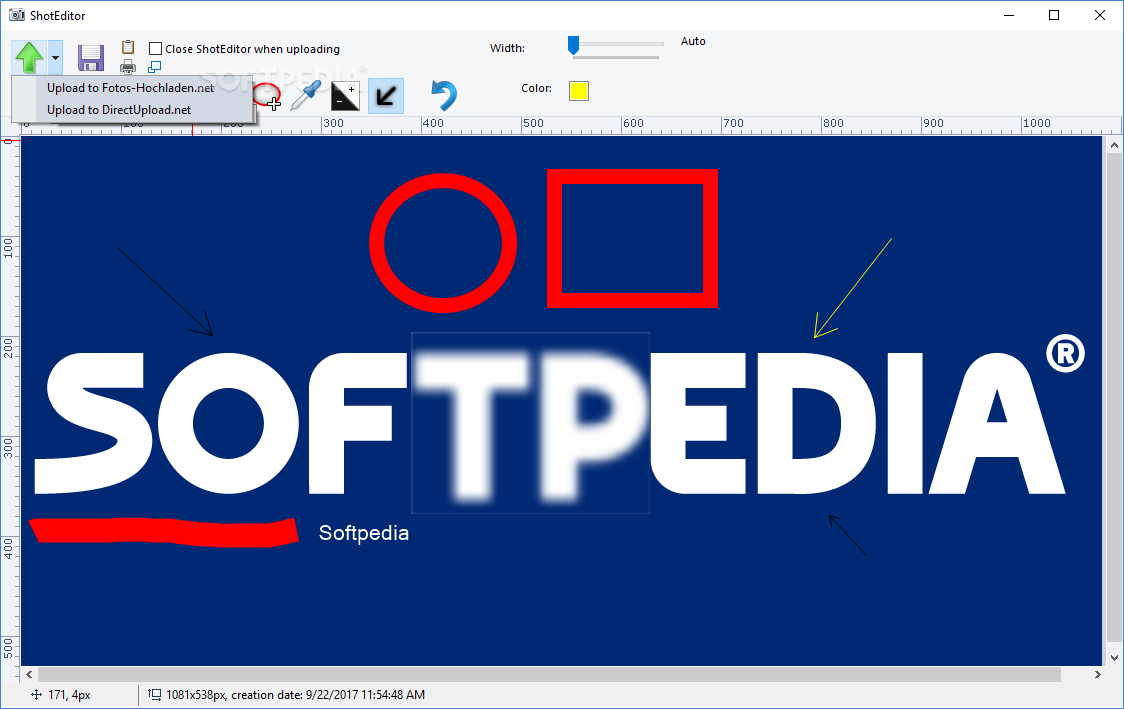
Task: Minimize the ShotEditor window
Action: (x=1009, y=15)
